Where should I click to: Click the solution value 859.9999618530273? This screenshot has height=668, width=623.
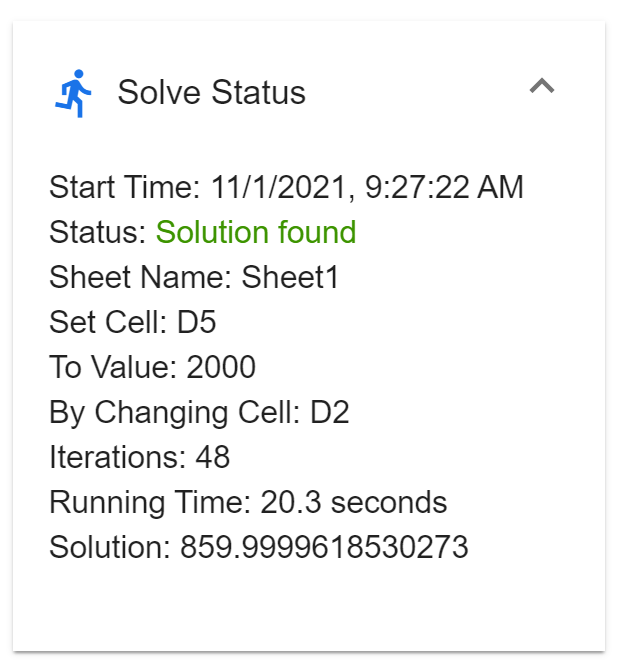(324, 548)
